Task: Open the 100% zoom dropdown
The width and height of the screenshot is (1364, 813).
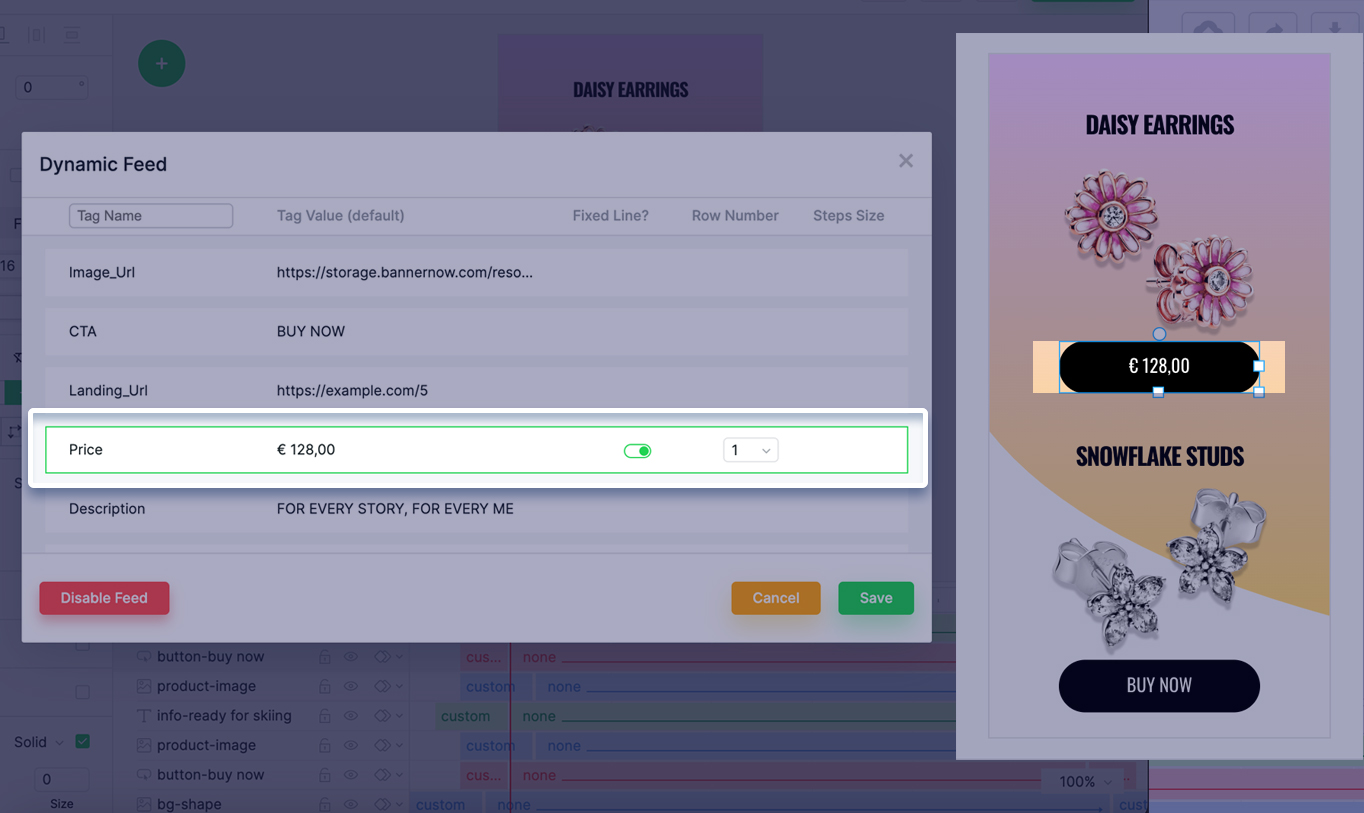Action: pyautogui.click(x=1084, y=782)
